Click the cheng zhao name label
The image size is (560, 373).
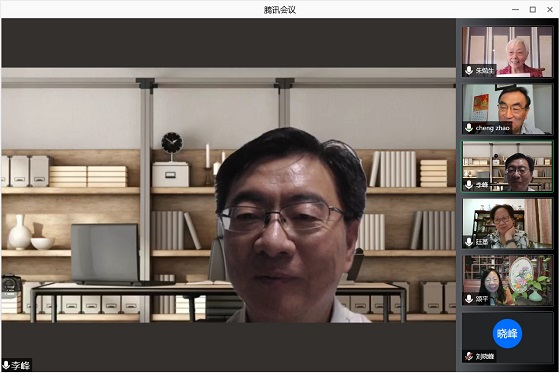pos(492,128)
